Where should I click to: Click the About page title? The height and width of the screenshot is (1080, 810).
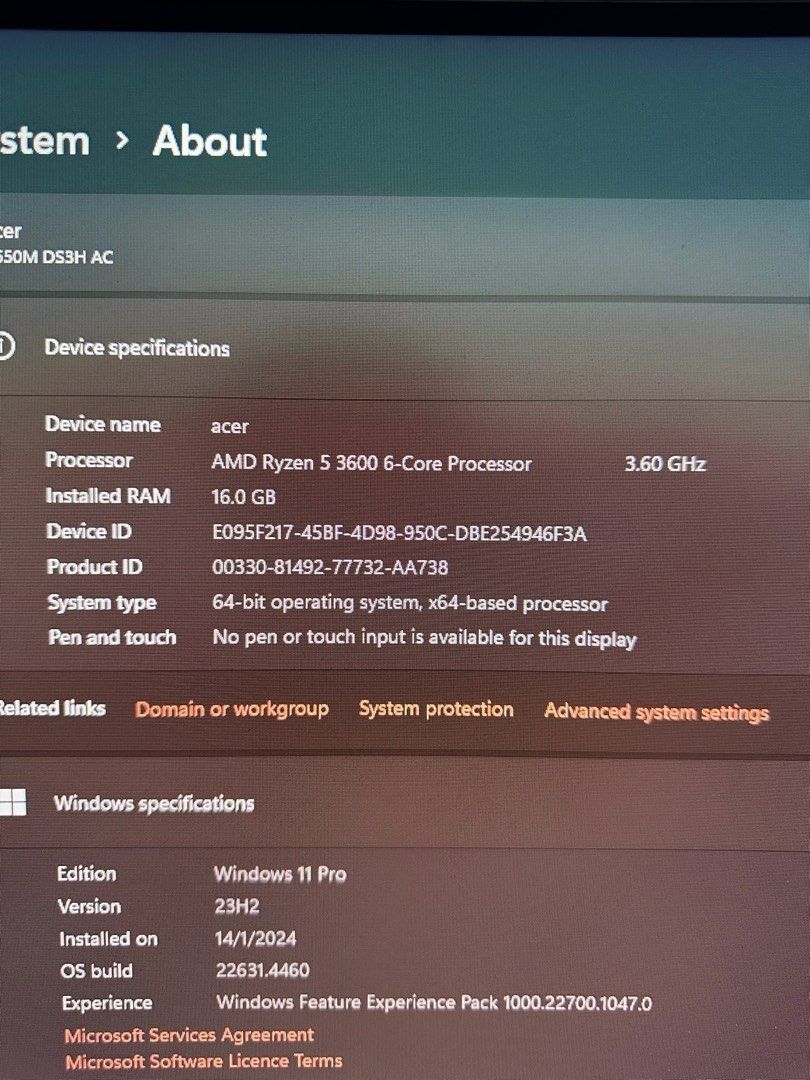tap(210, 142)
